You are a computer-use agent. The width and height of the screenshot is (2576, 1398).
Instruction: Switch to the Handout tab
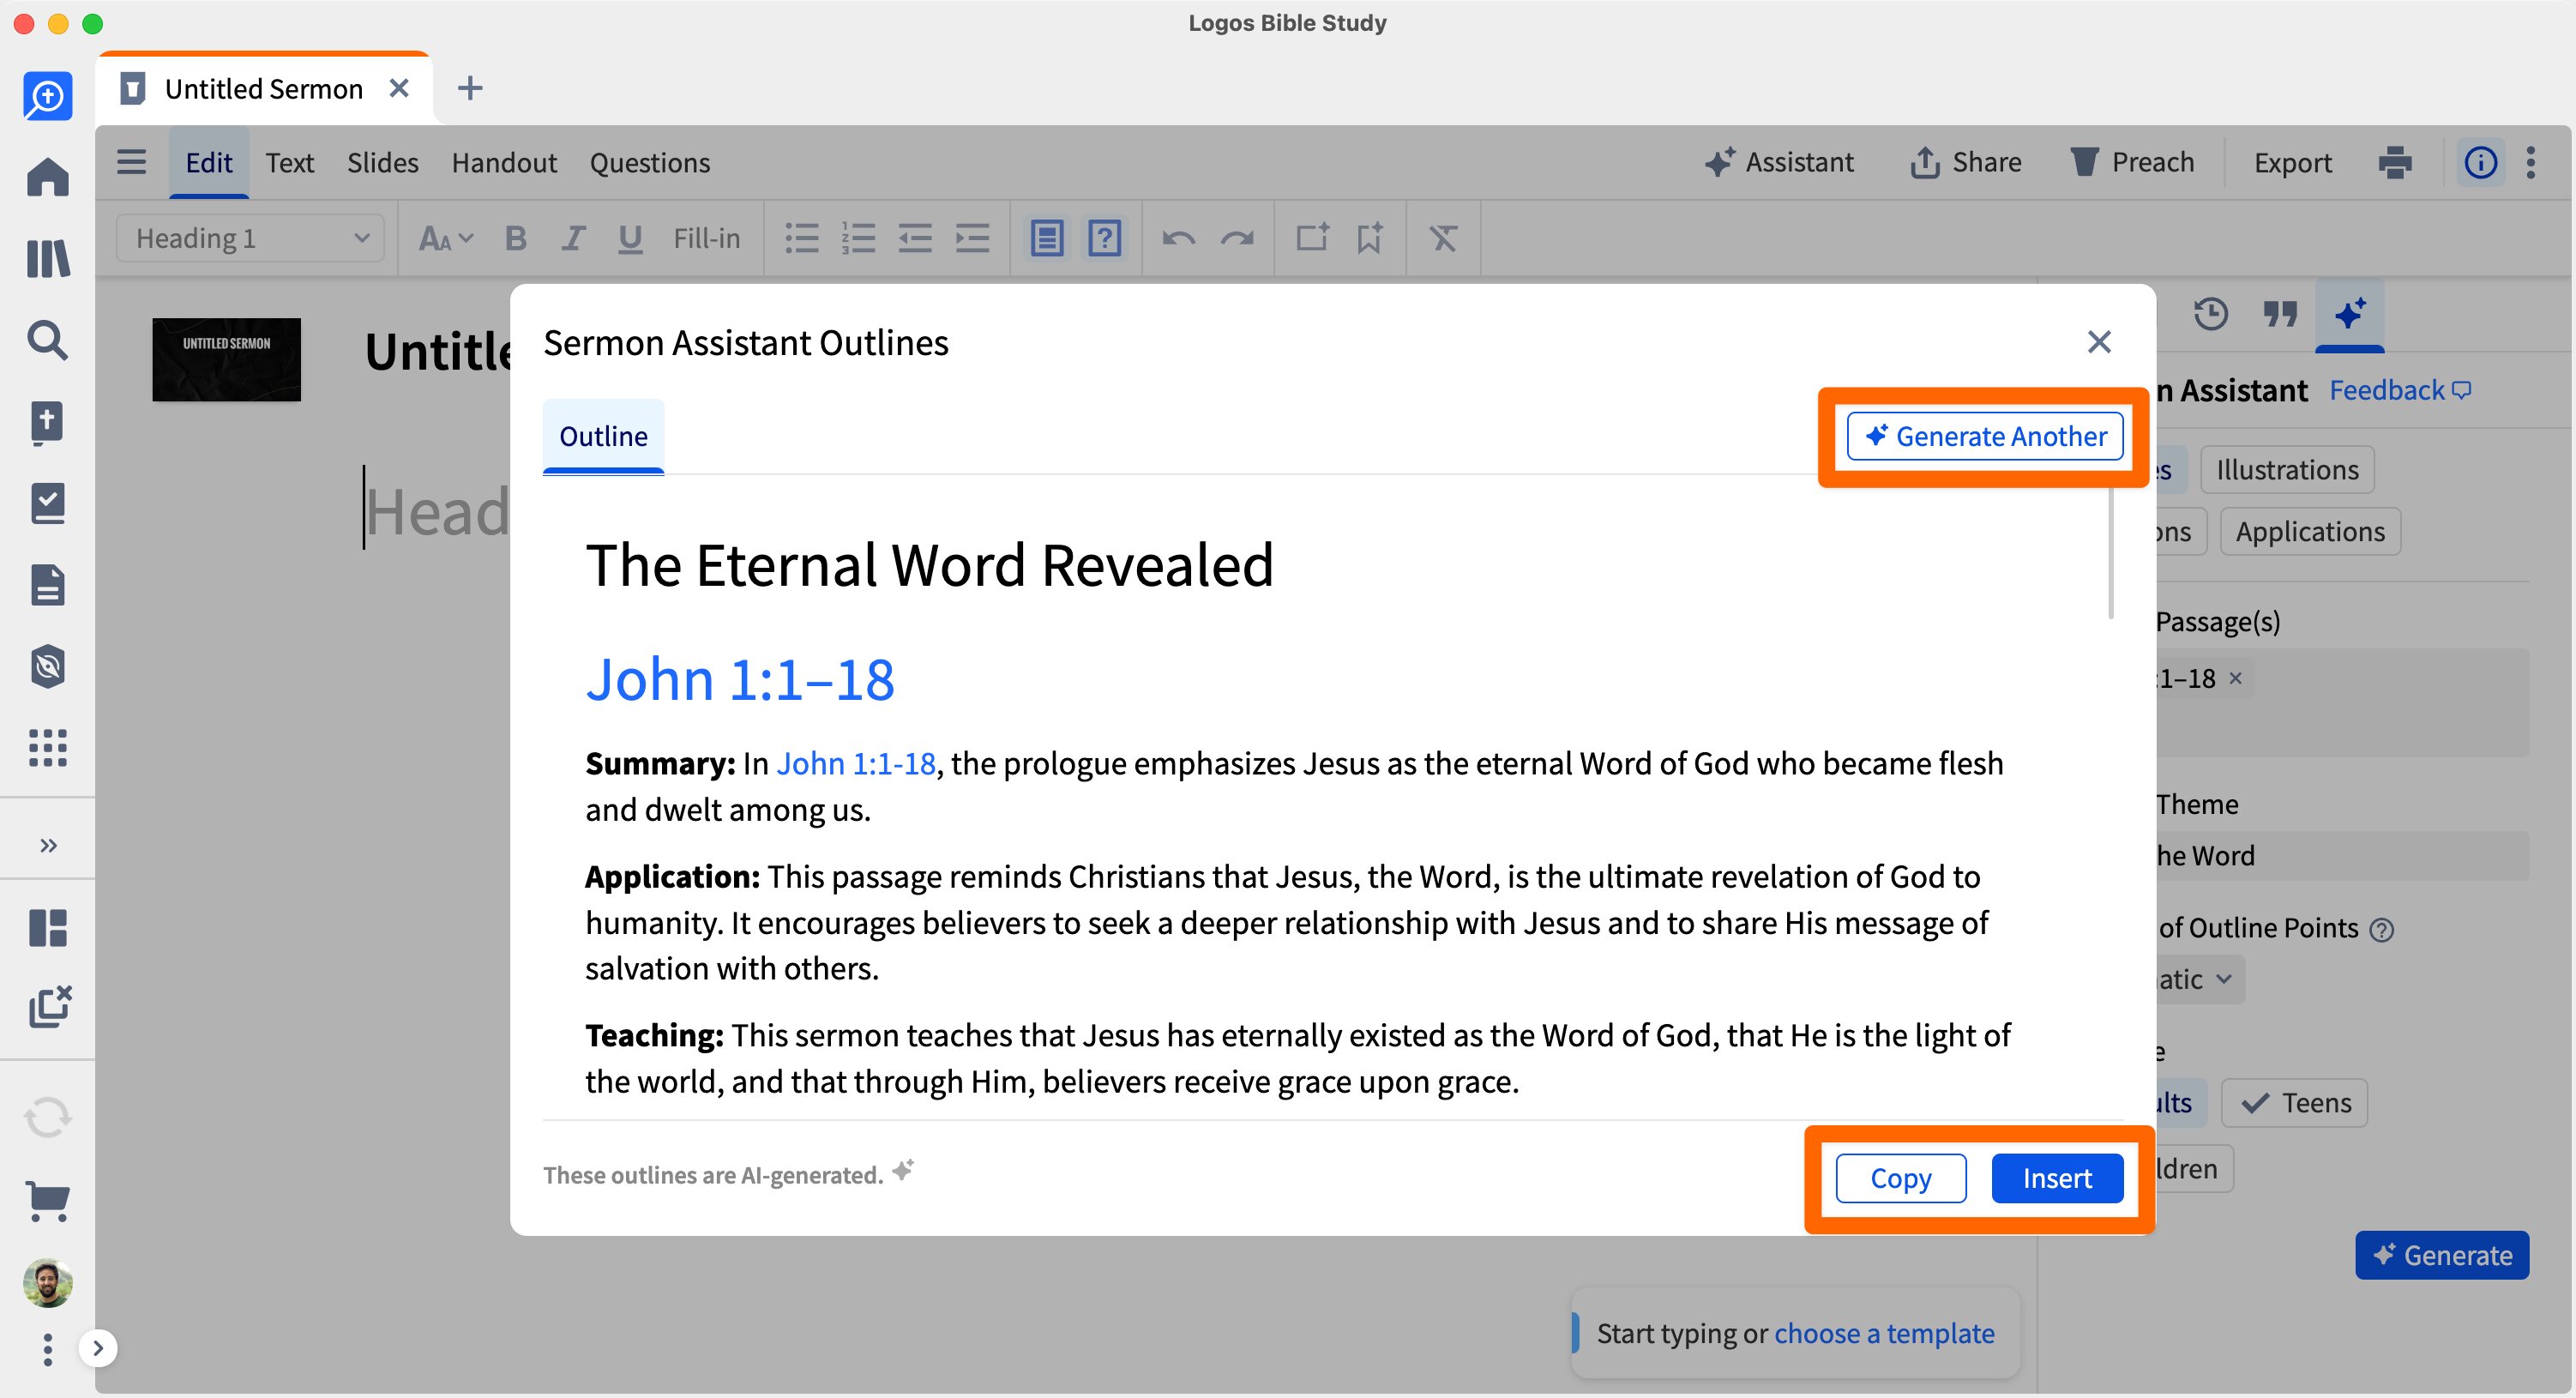click(504, 162)
